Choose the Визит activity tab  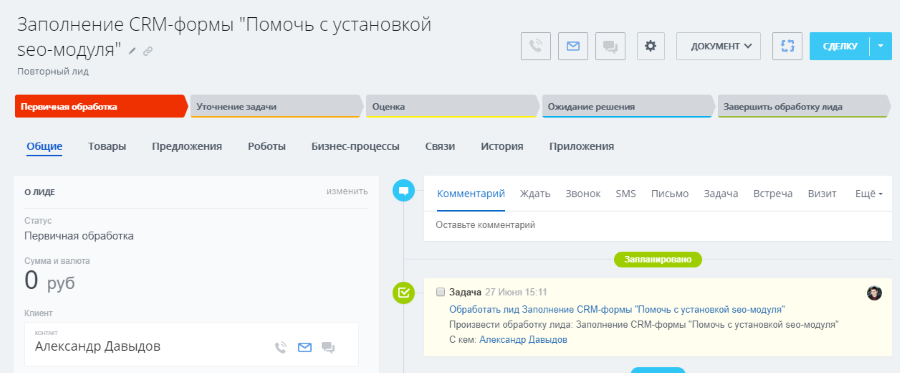[822, 193]
